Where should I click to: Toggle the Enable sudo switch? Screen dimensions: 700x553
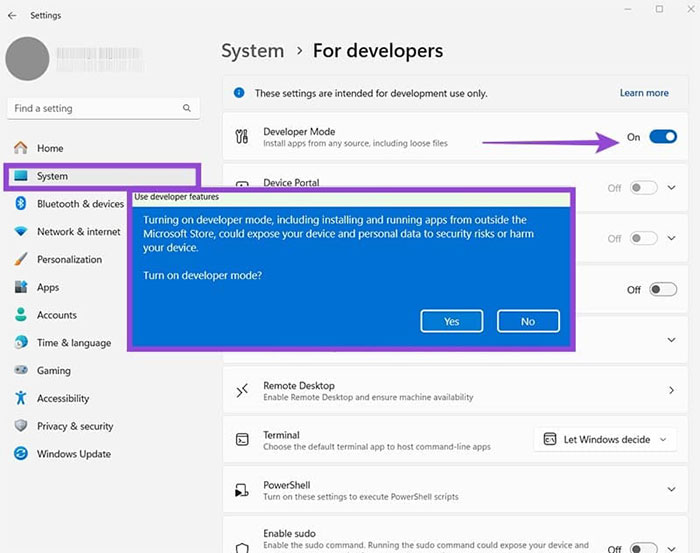pyautogui.click(x=644, y=547)
